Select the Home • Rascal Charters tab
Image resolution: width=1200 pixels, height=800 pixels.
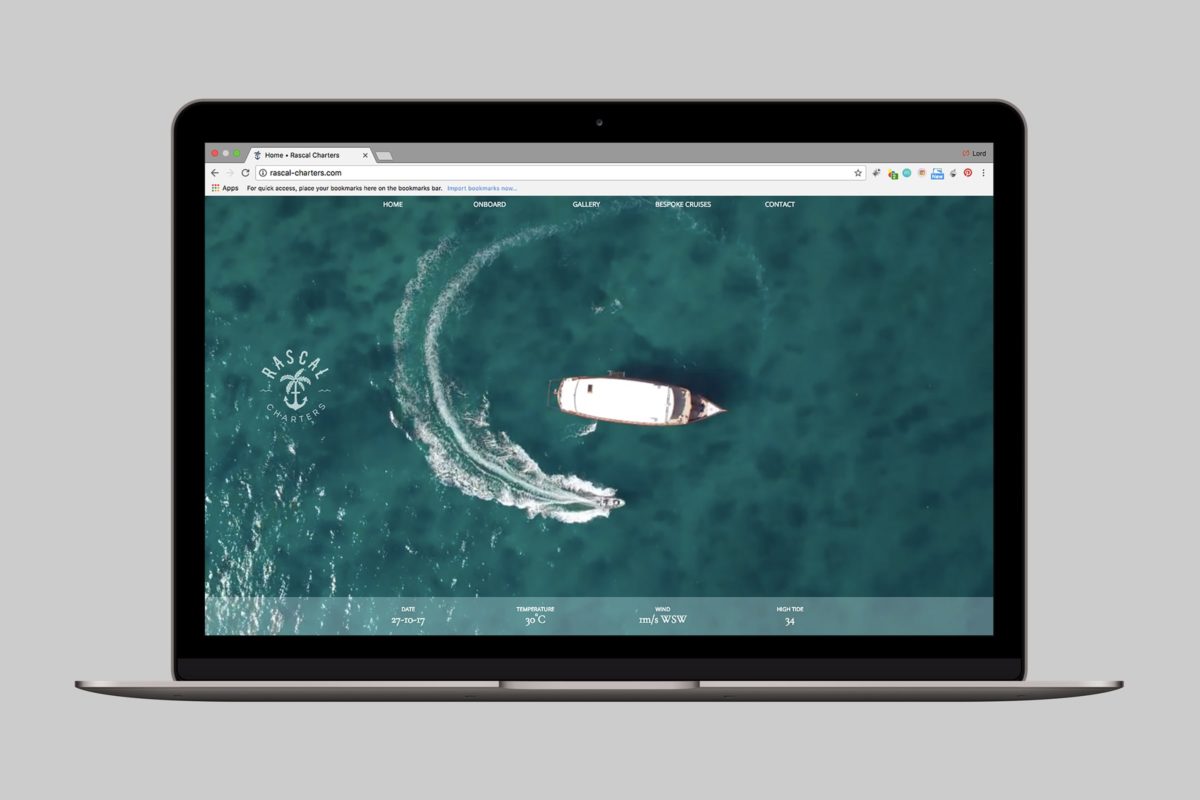[310, 155]
